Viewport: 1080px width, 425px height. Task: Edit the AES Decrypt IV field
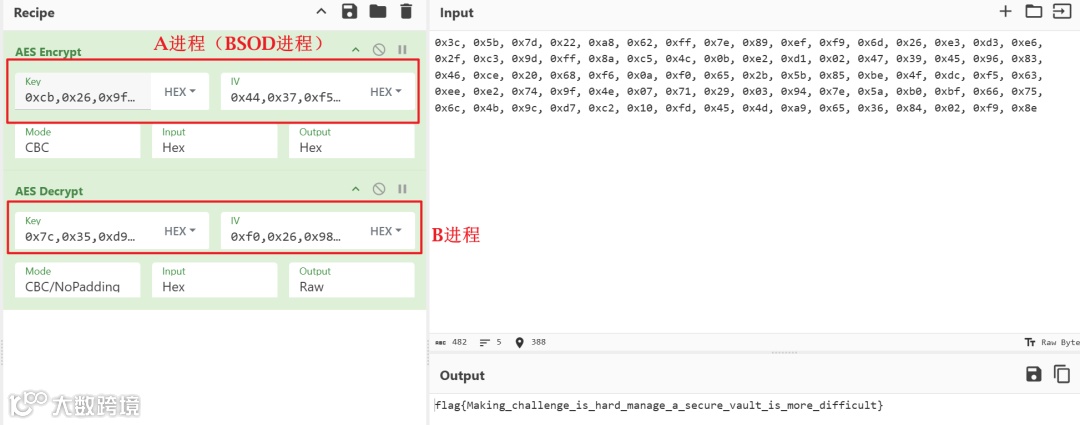pyautogui.click(x=289, y=231)
